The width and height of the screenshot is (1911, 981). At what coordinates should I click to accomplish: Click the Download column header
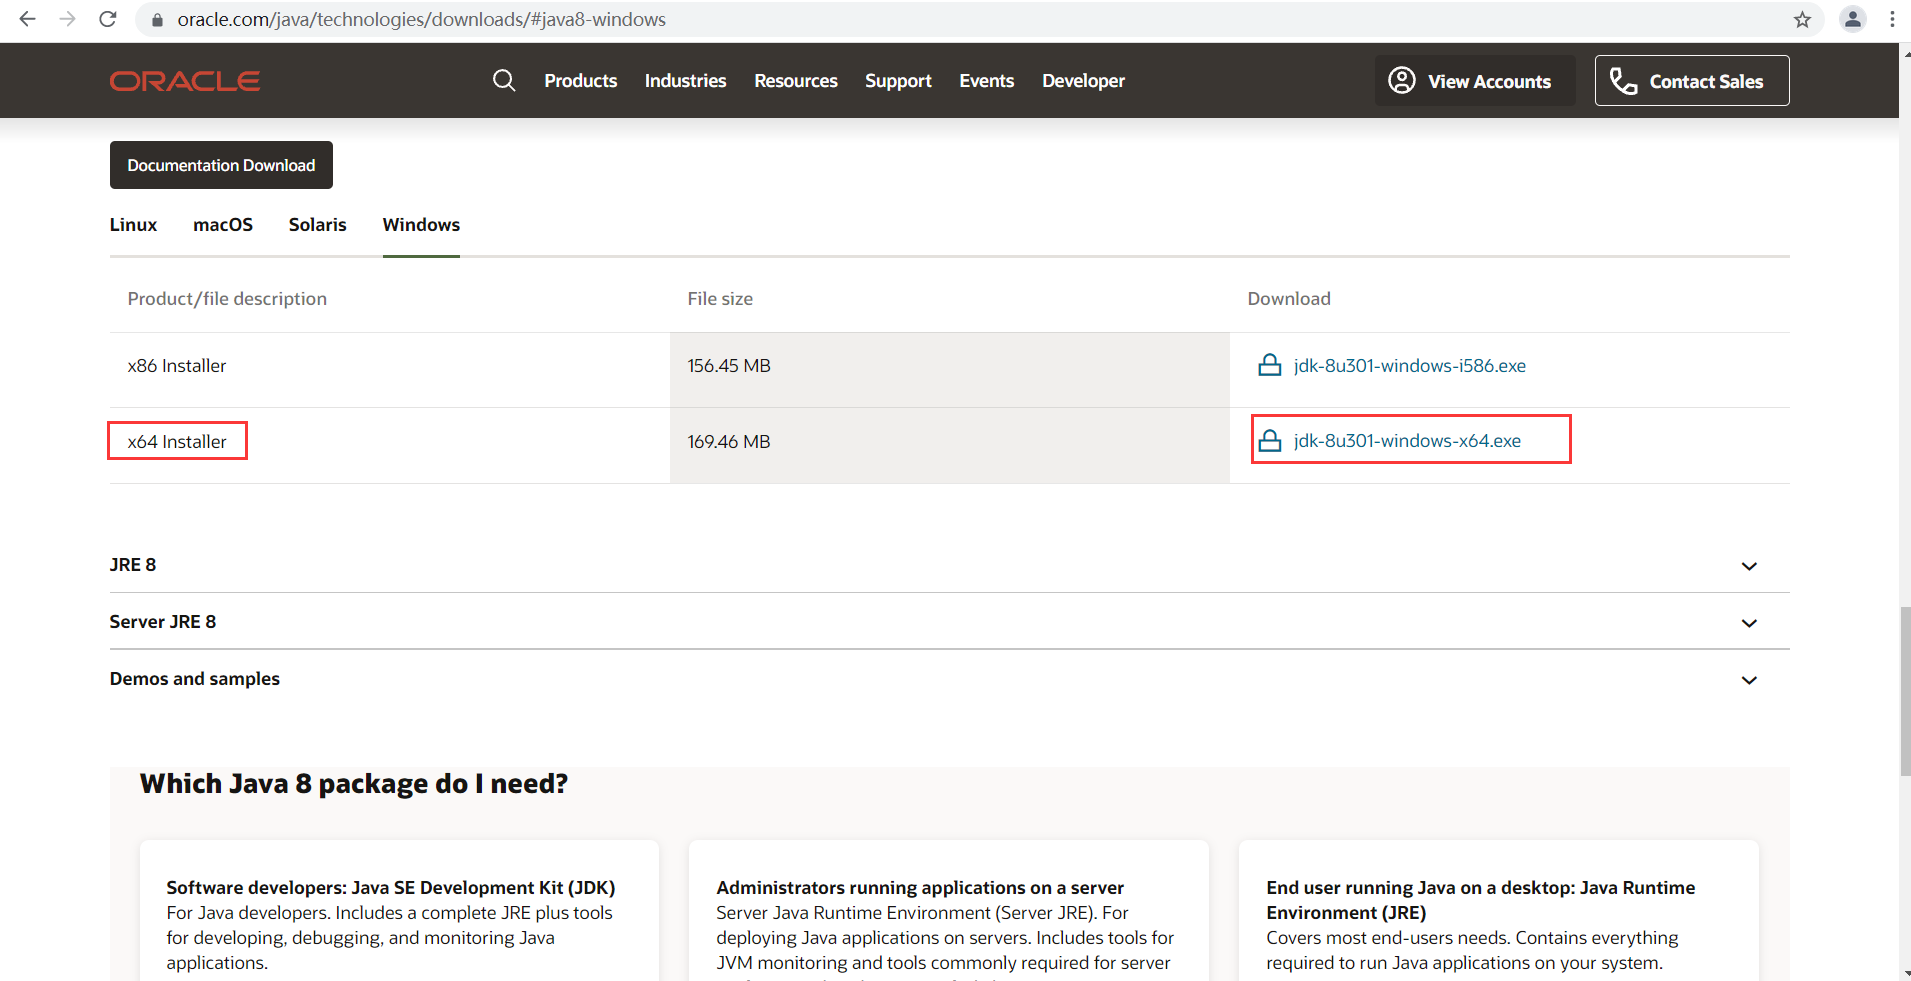pyautogui.click(x=1289, y=299)
